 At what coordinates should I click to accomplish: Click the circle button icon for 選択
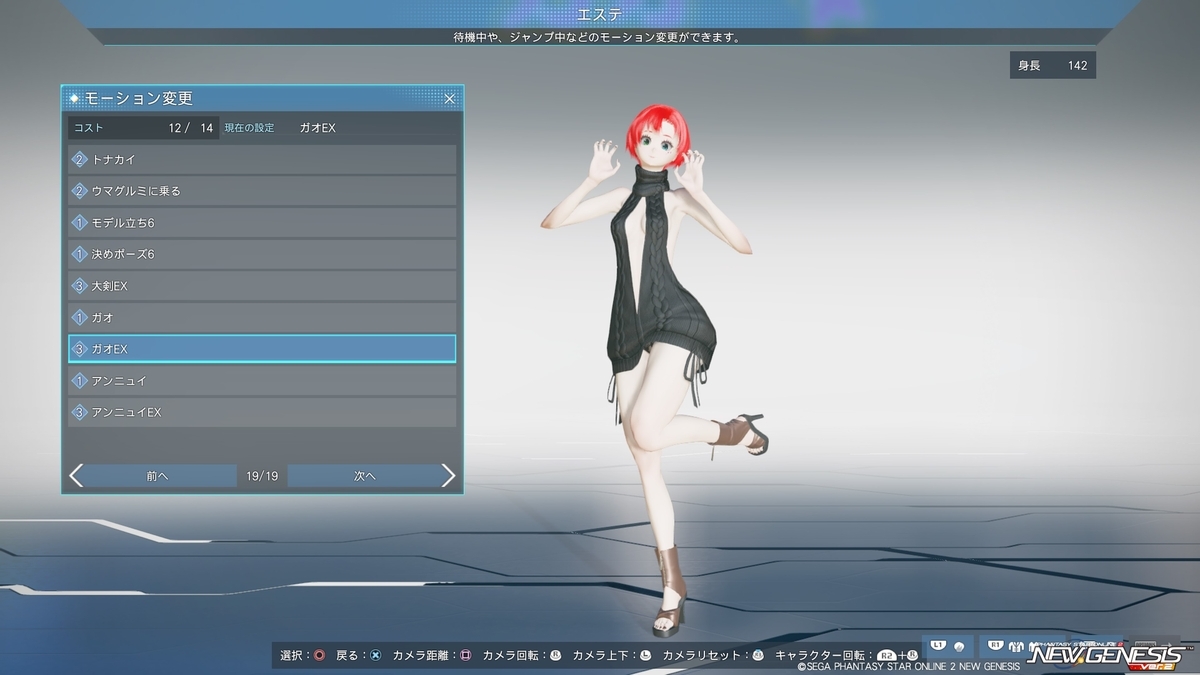[x=319, y=656]
